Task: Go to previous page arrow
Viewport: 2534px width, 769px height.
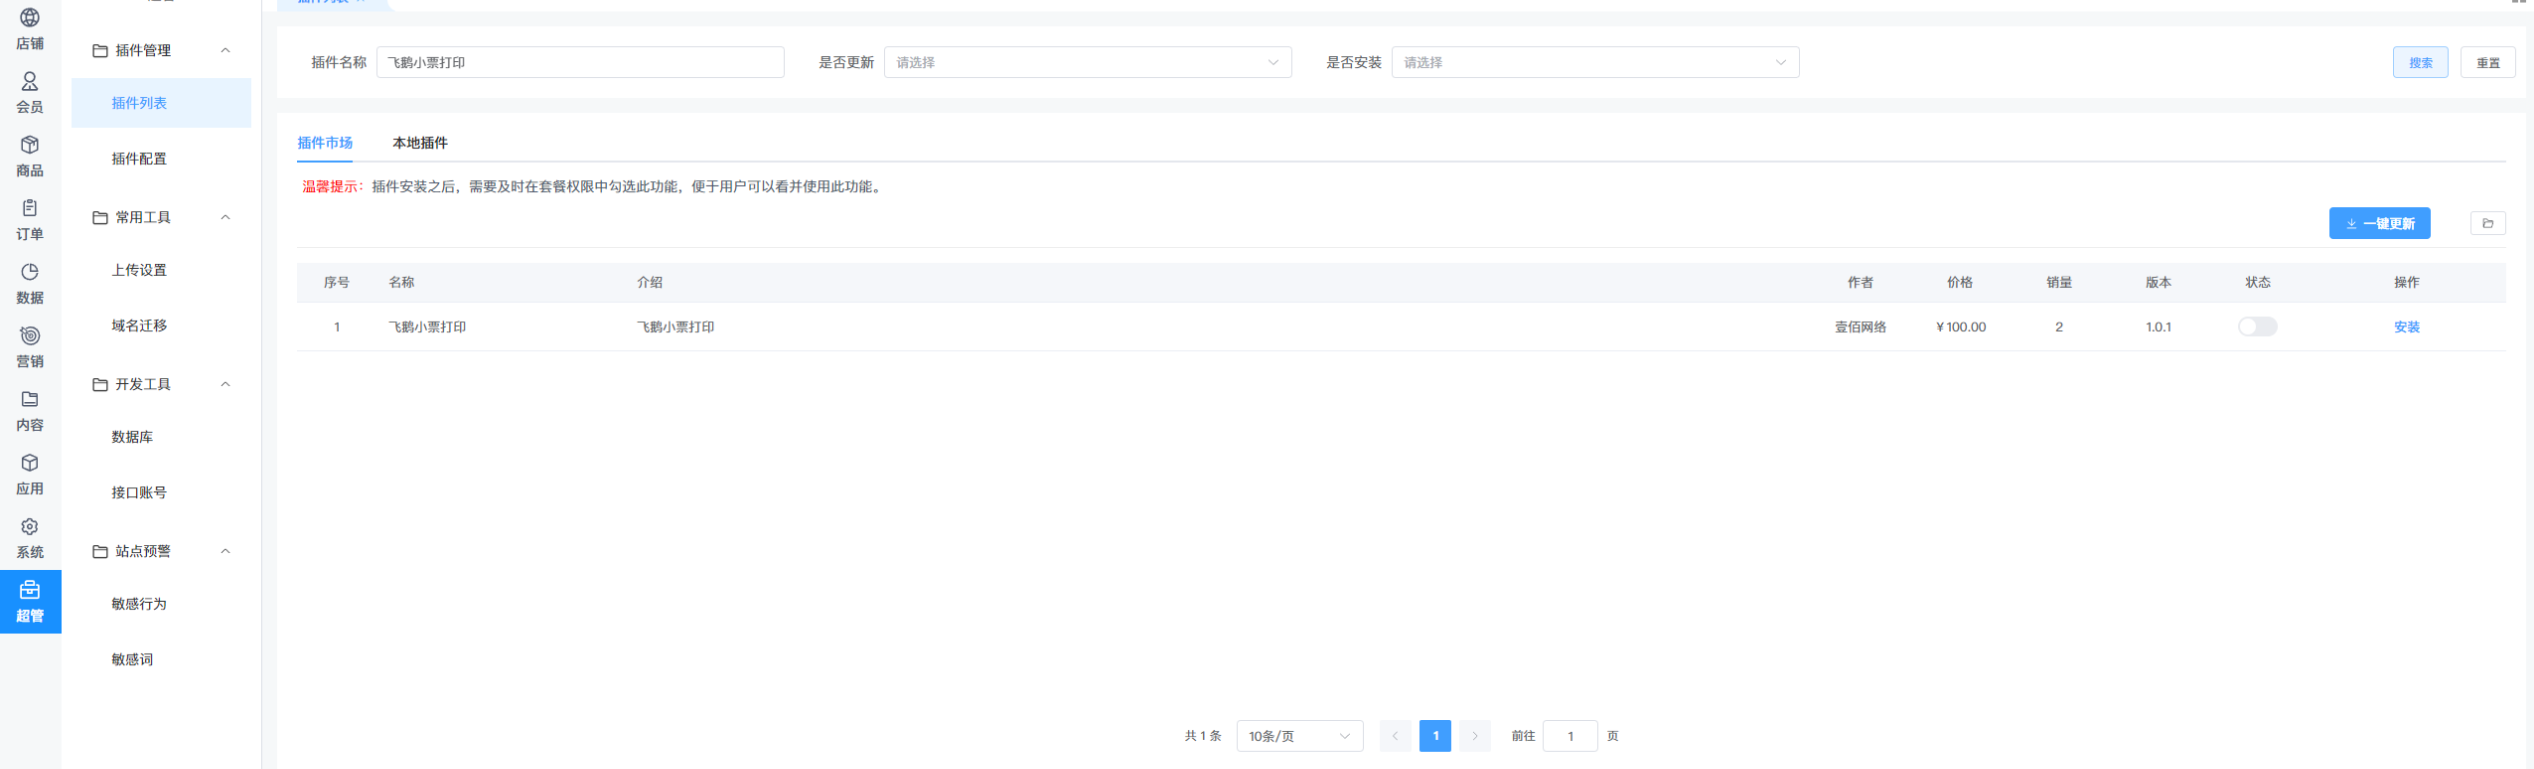Action: pyautogui.click(x=1395, y=736)
